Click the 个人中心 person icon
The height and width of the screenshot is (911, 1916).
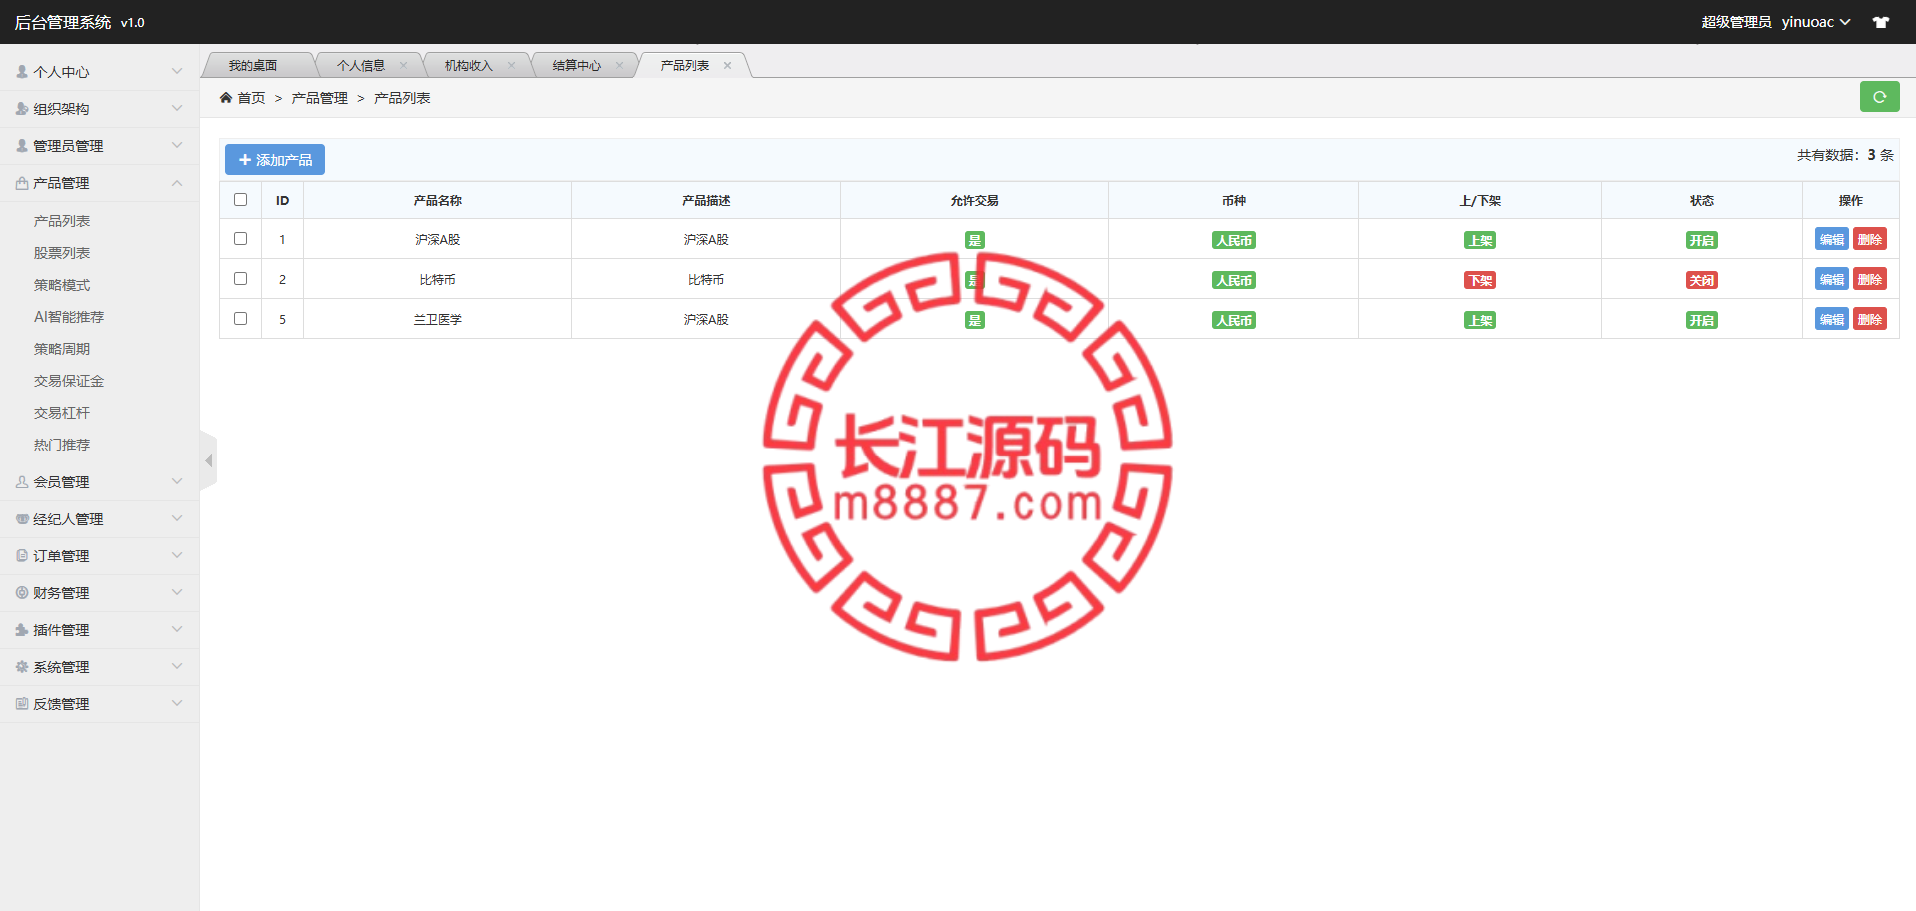22,72
